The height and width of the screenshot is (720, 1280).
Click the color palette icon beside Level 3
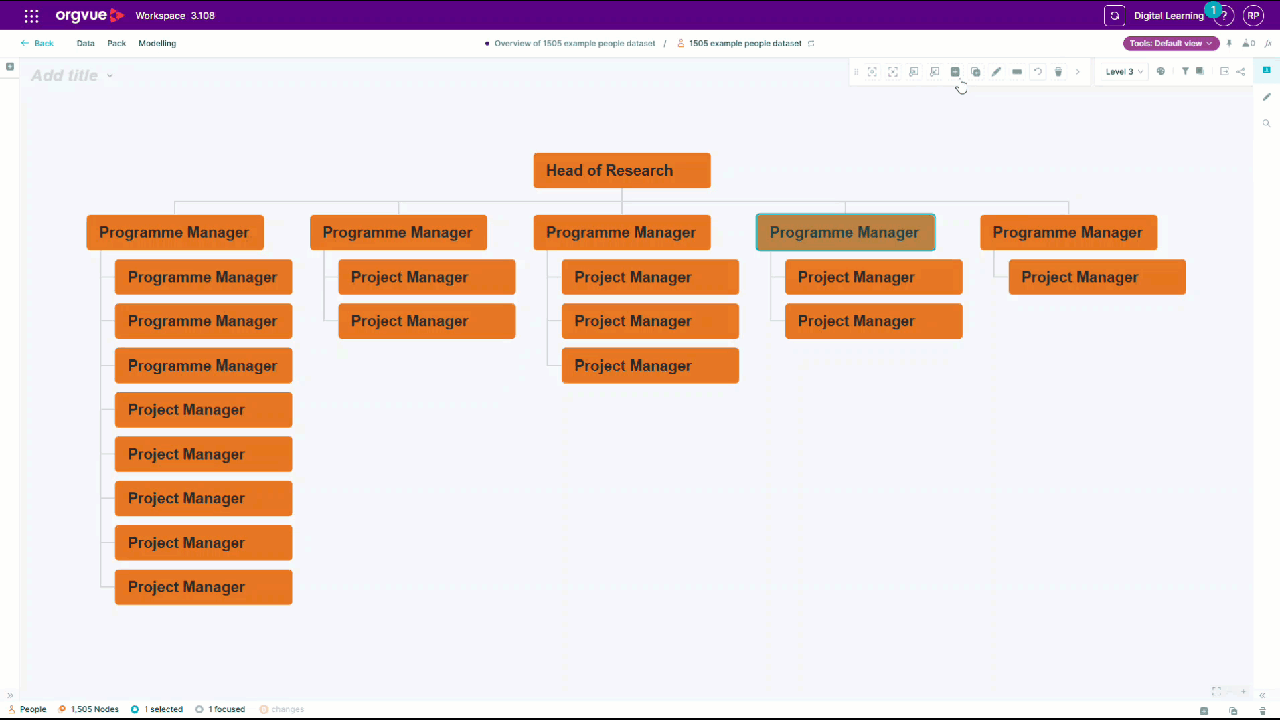click(1161, 71)
